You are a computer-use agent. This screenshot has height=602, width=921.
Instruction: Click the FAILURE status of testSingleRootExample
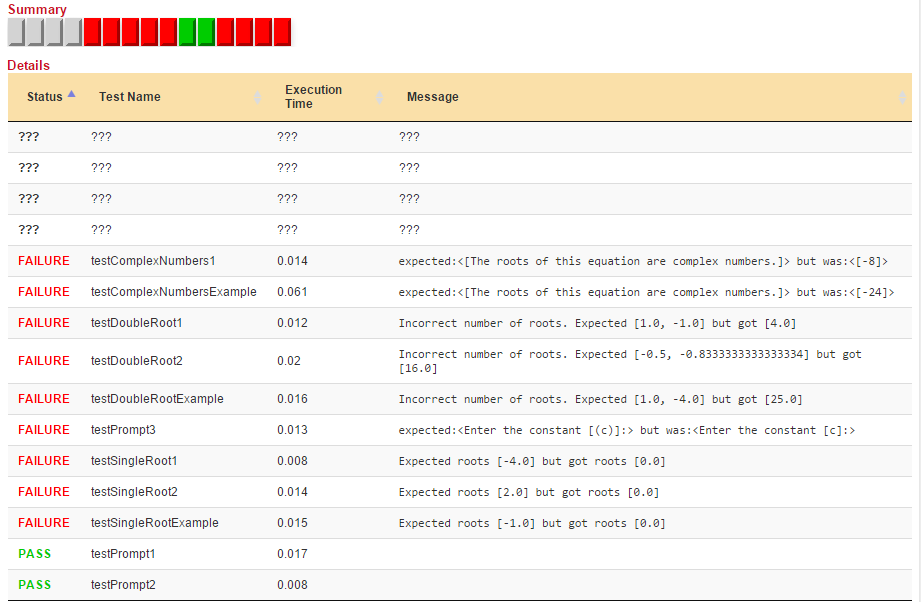(x=44, y=523)
